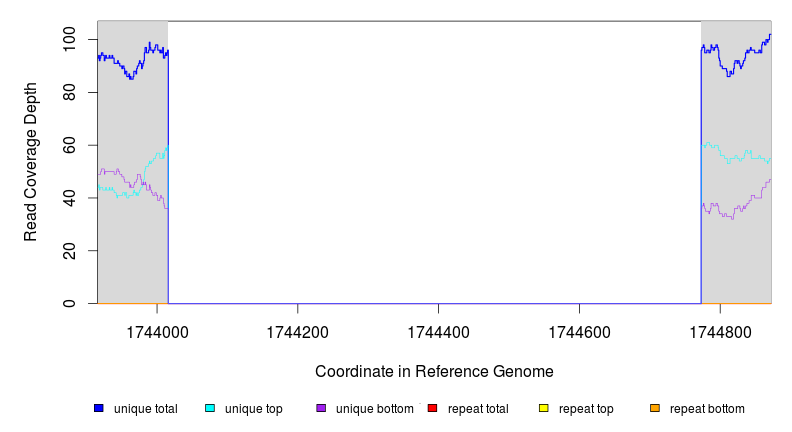This screenshot has width=792, height=432.
Task: Click the 1744600 x-axis tick label
Action: (x=579, y=330)
